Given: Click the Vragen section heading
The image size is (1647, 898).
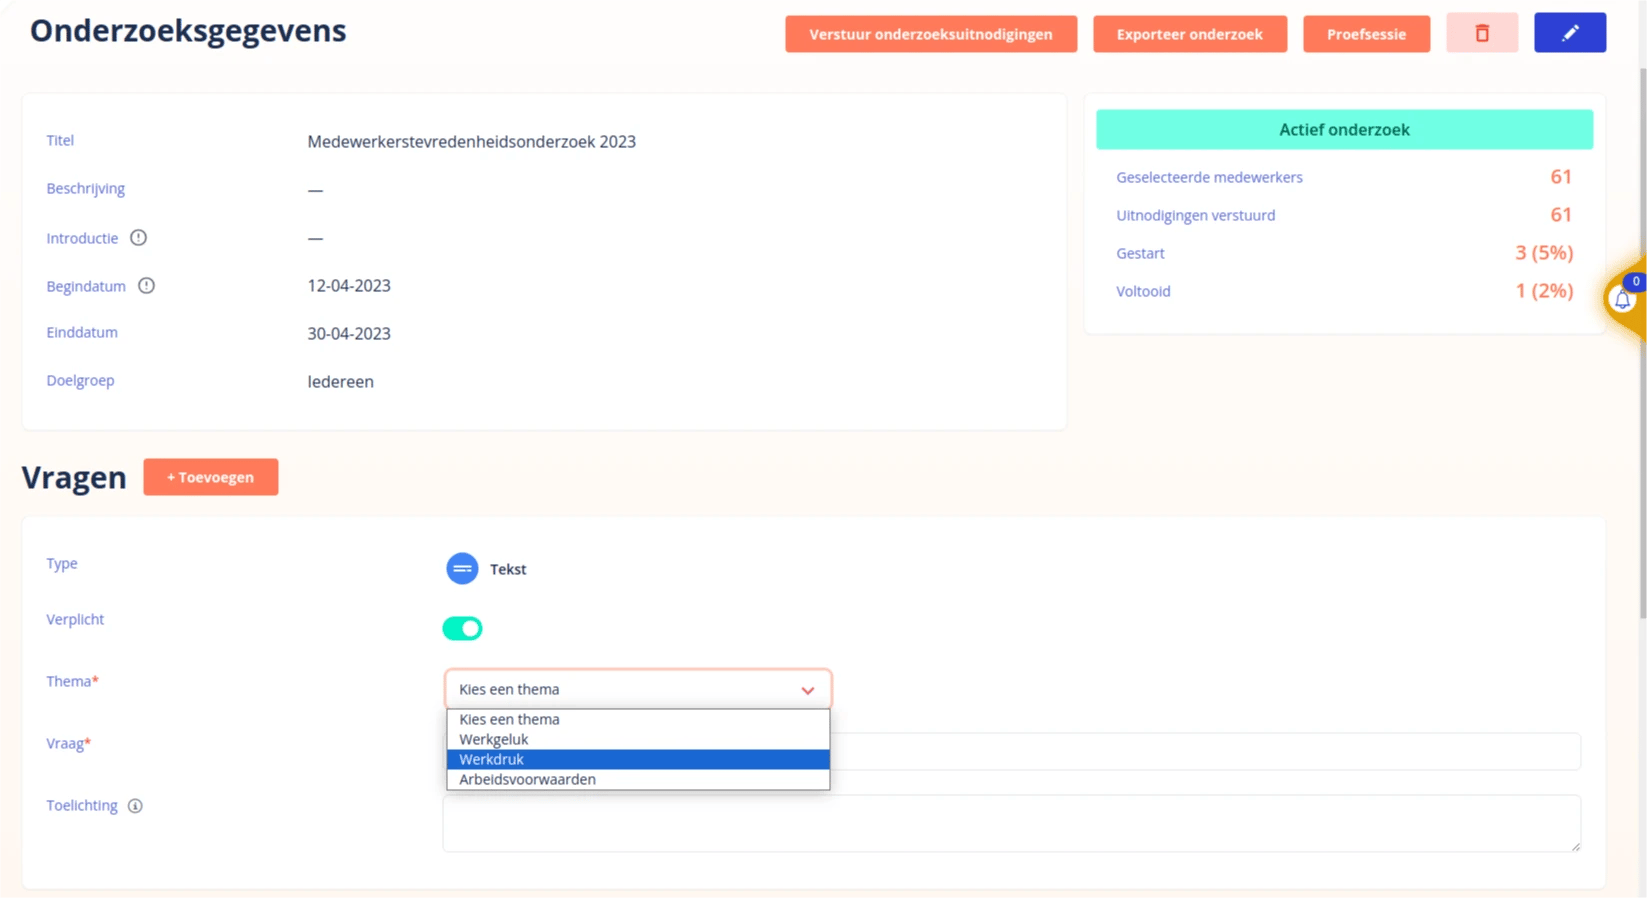Looking at the screenshot, I should pyautogui.click(x=74, y=478).
